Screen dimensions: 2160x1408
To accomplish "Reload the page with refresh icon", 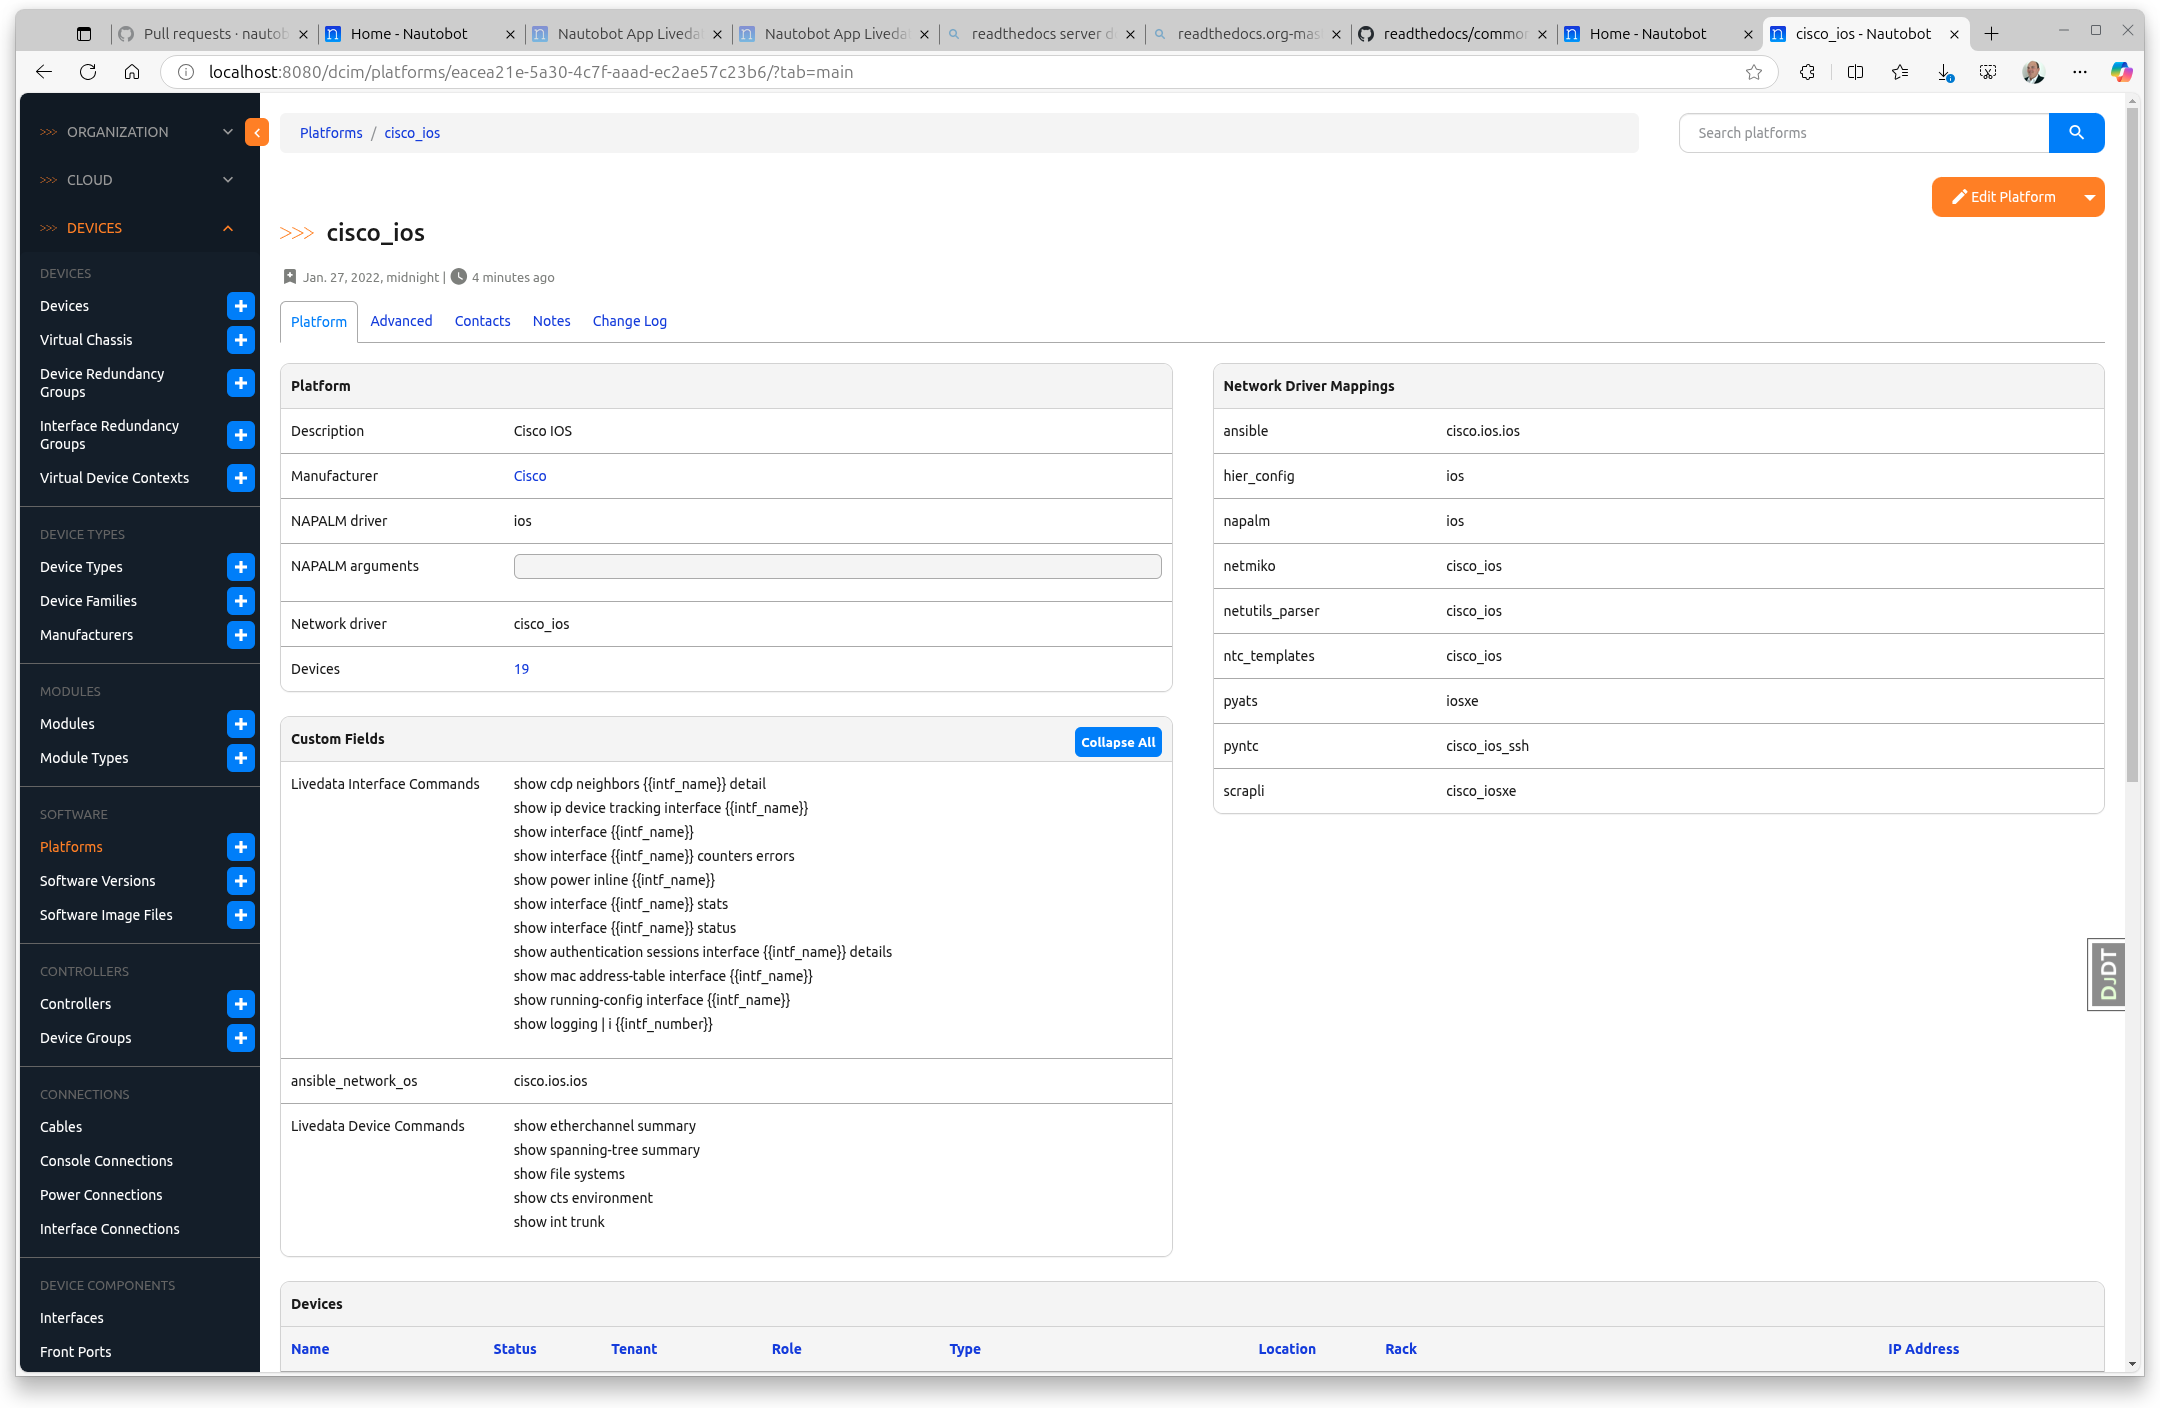I will [x=88, y=72].
